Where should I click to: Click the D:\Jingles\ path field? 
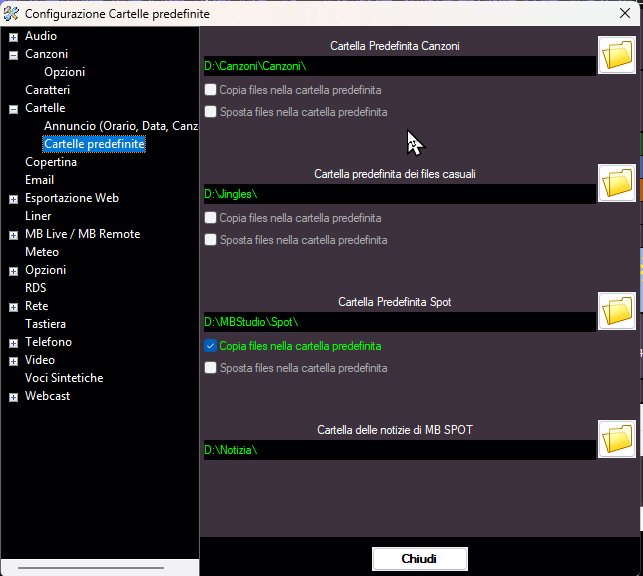(397, 194)
